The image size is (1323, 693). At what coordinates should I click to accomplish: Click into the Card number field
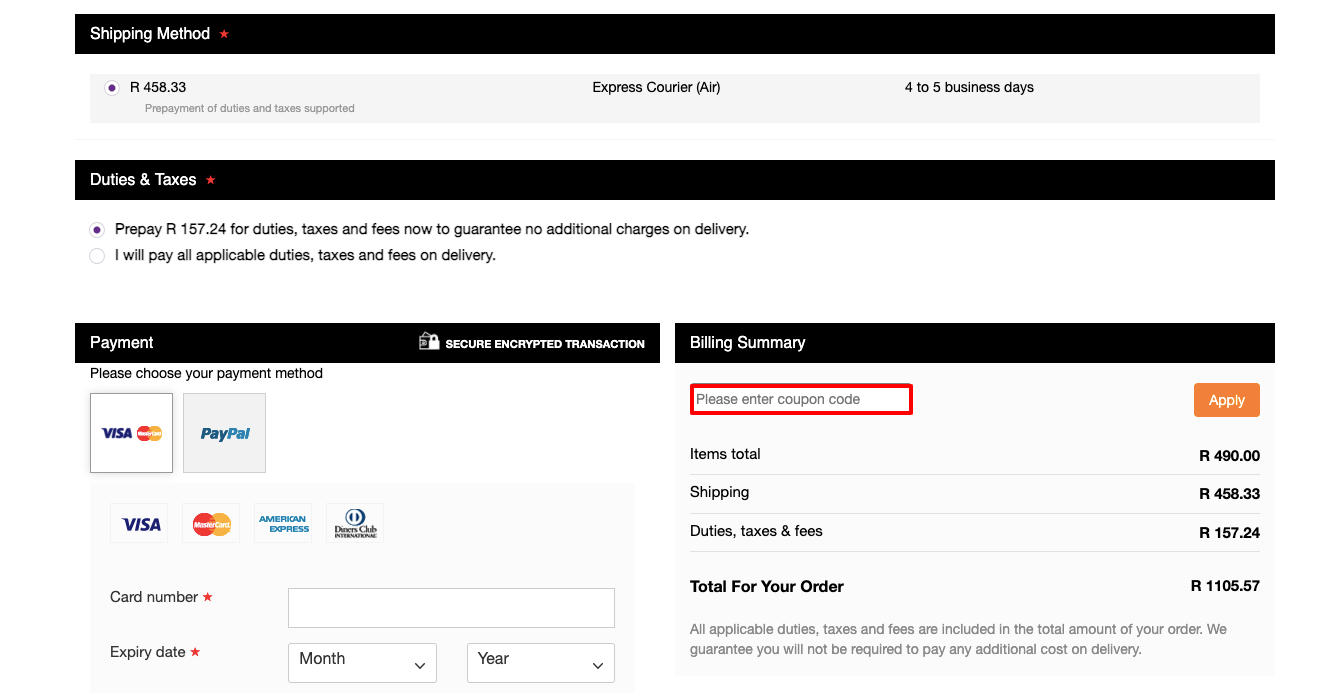(451, 608)
